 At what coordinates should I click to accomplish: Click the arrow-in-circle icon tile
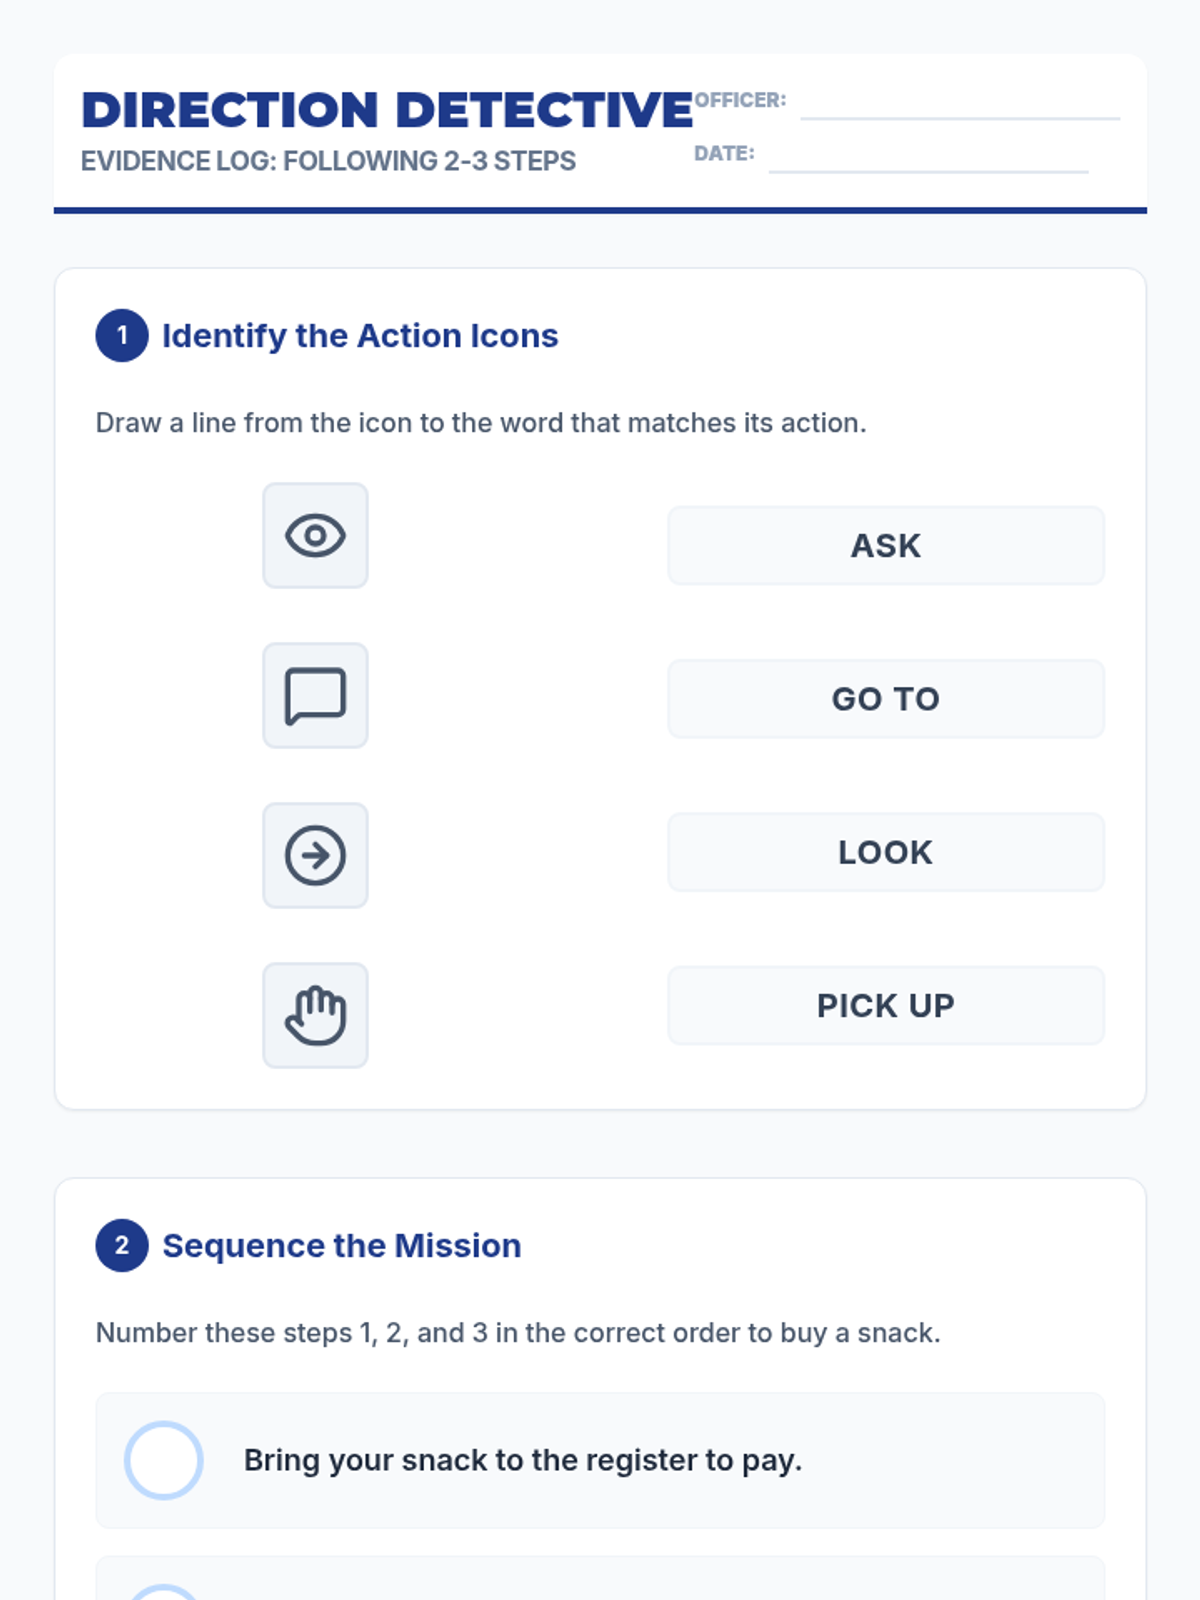tap(315, 856)
